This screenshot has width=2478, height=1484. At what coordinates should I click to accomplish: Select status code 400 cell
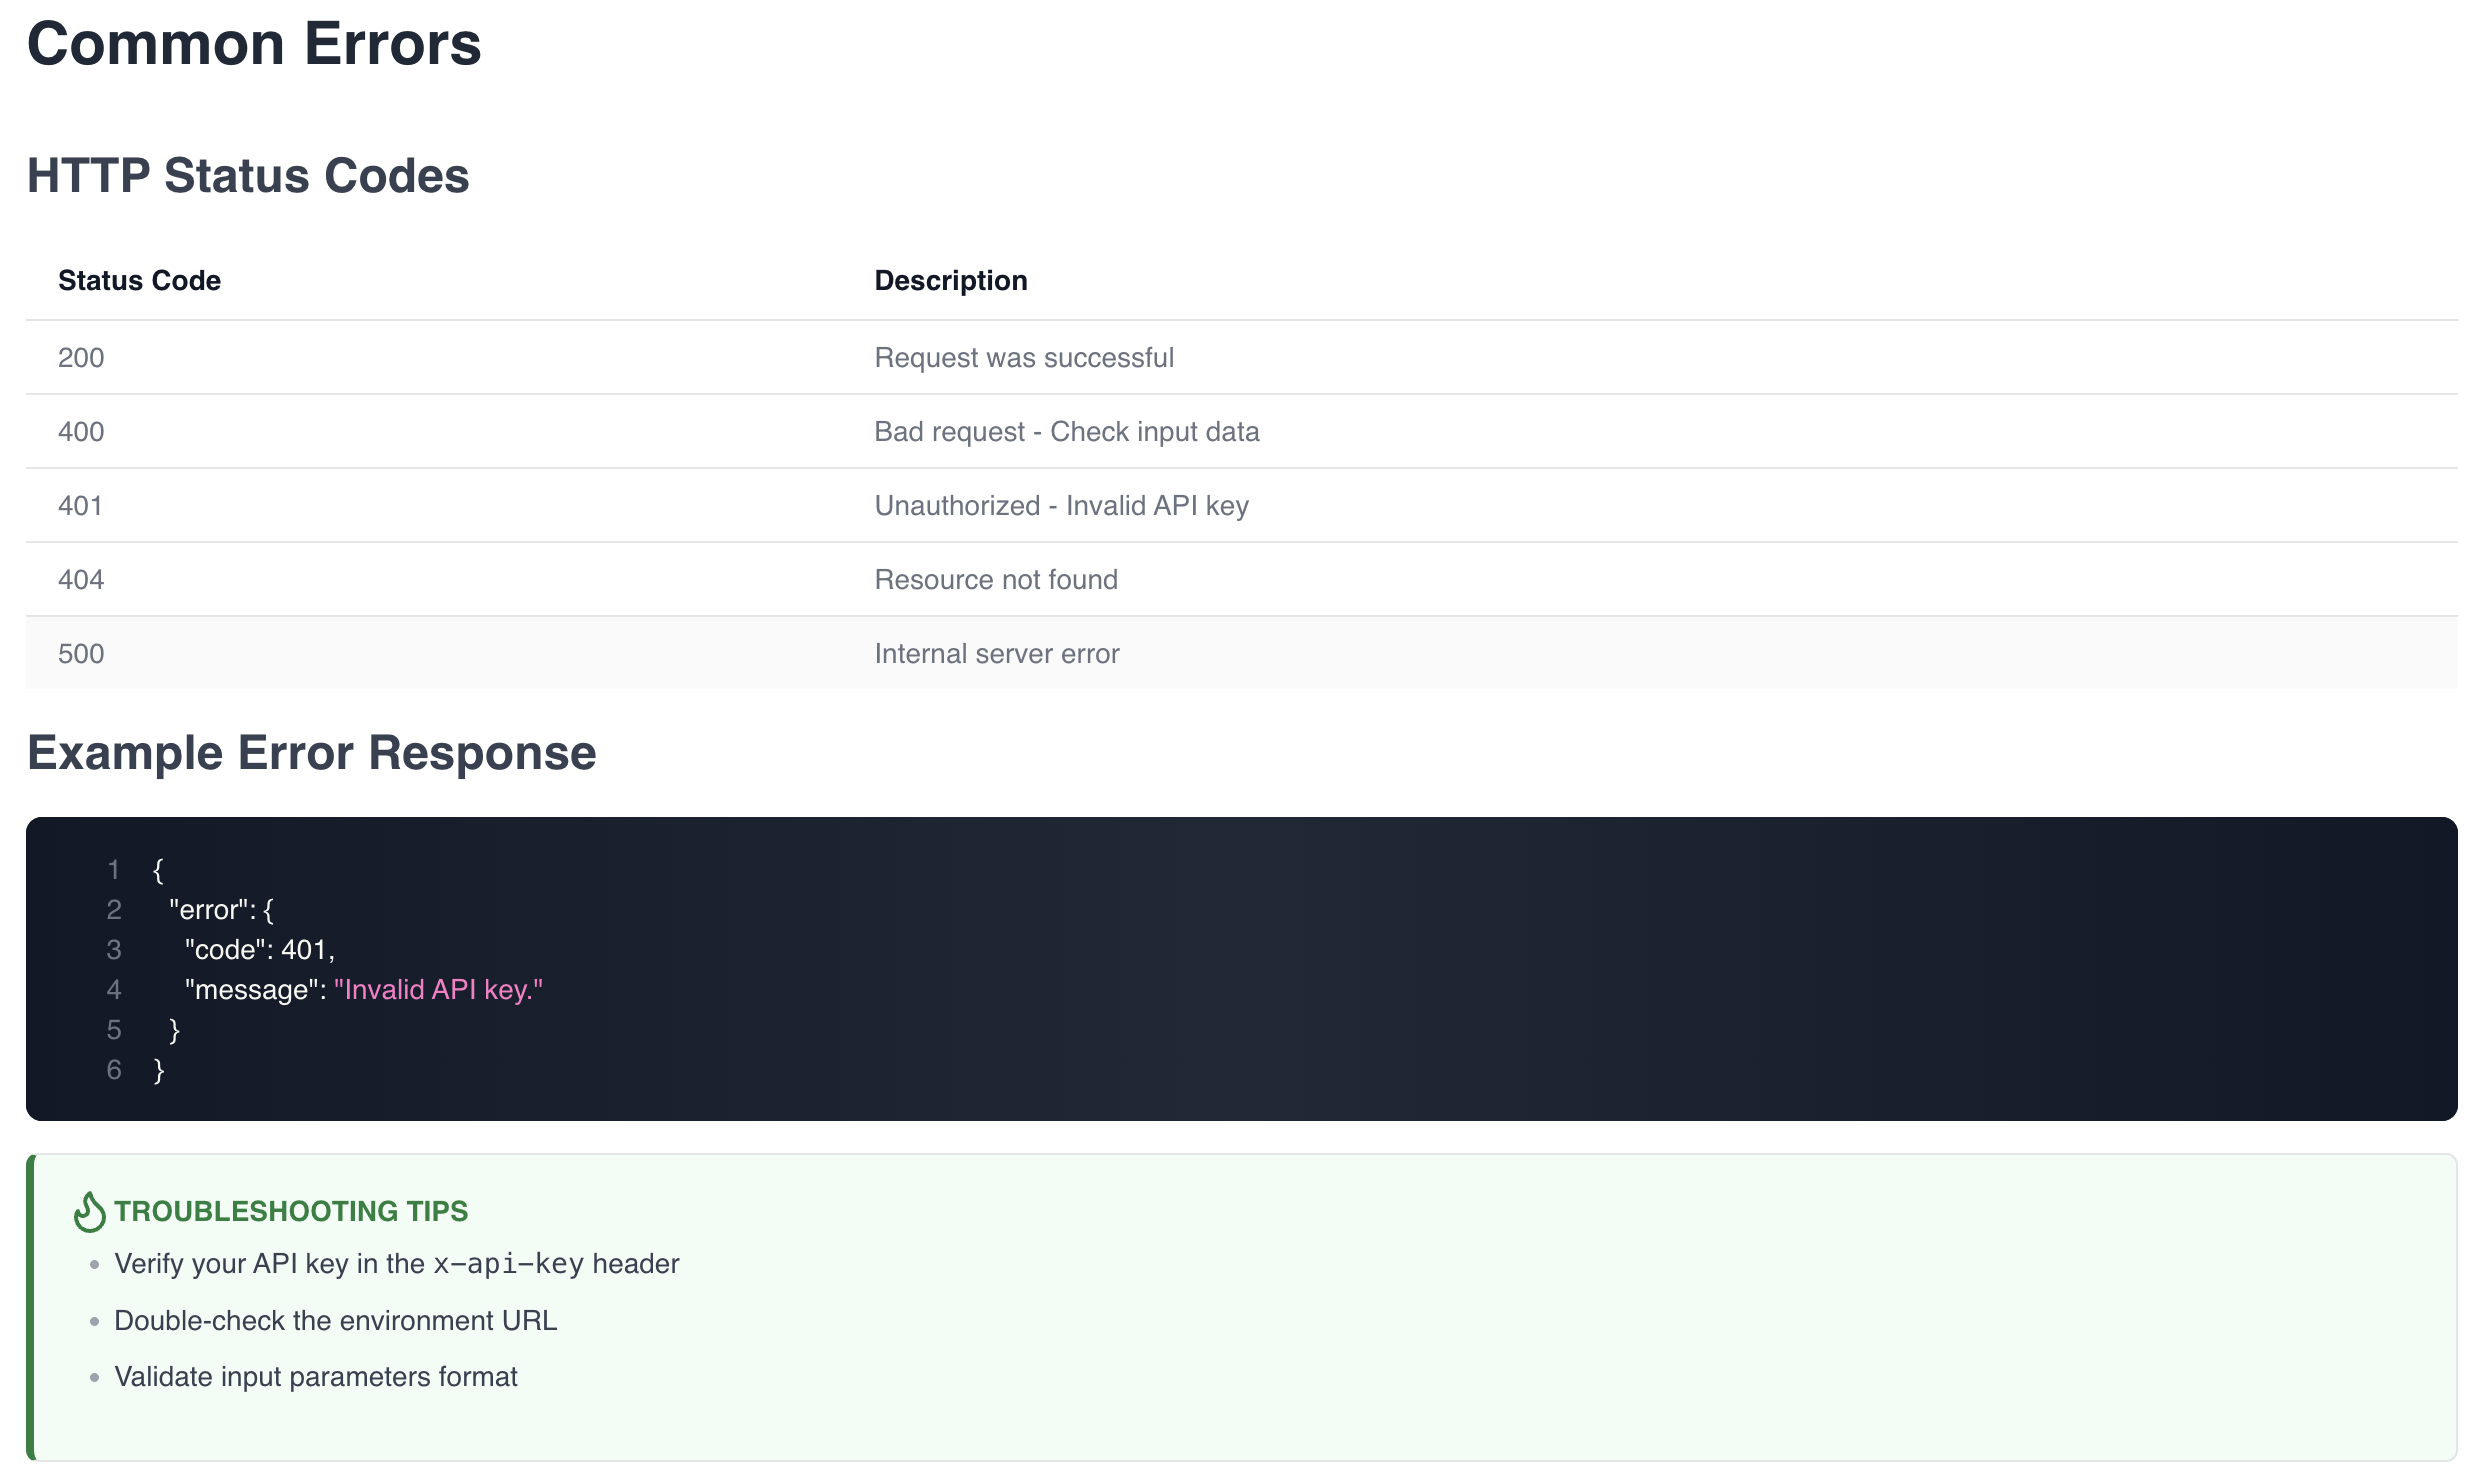coord(81,432)
